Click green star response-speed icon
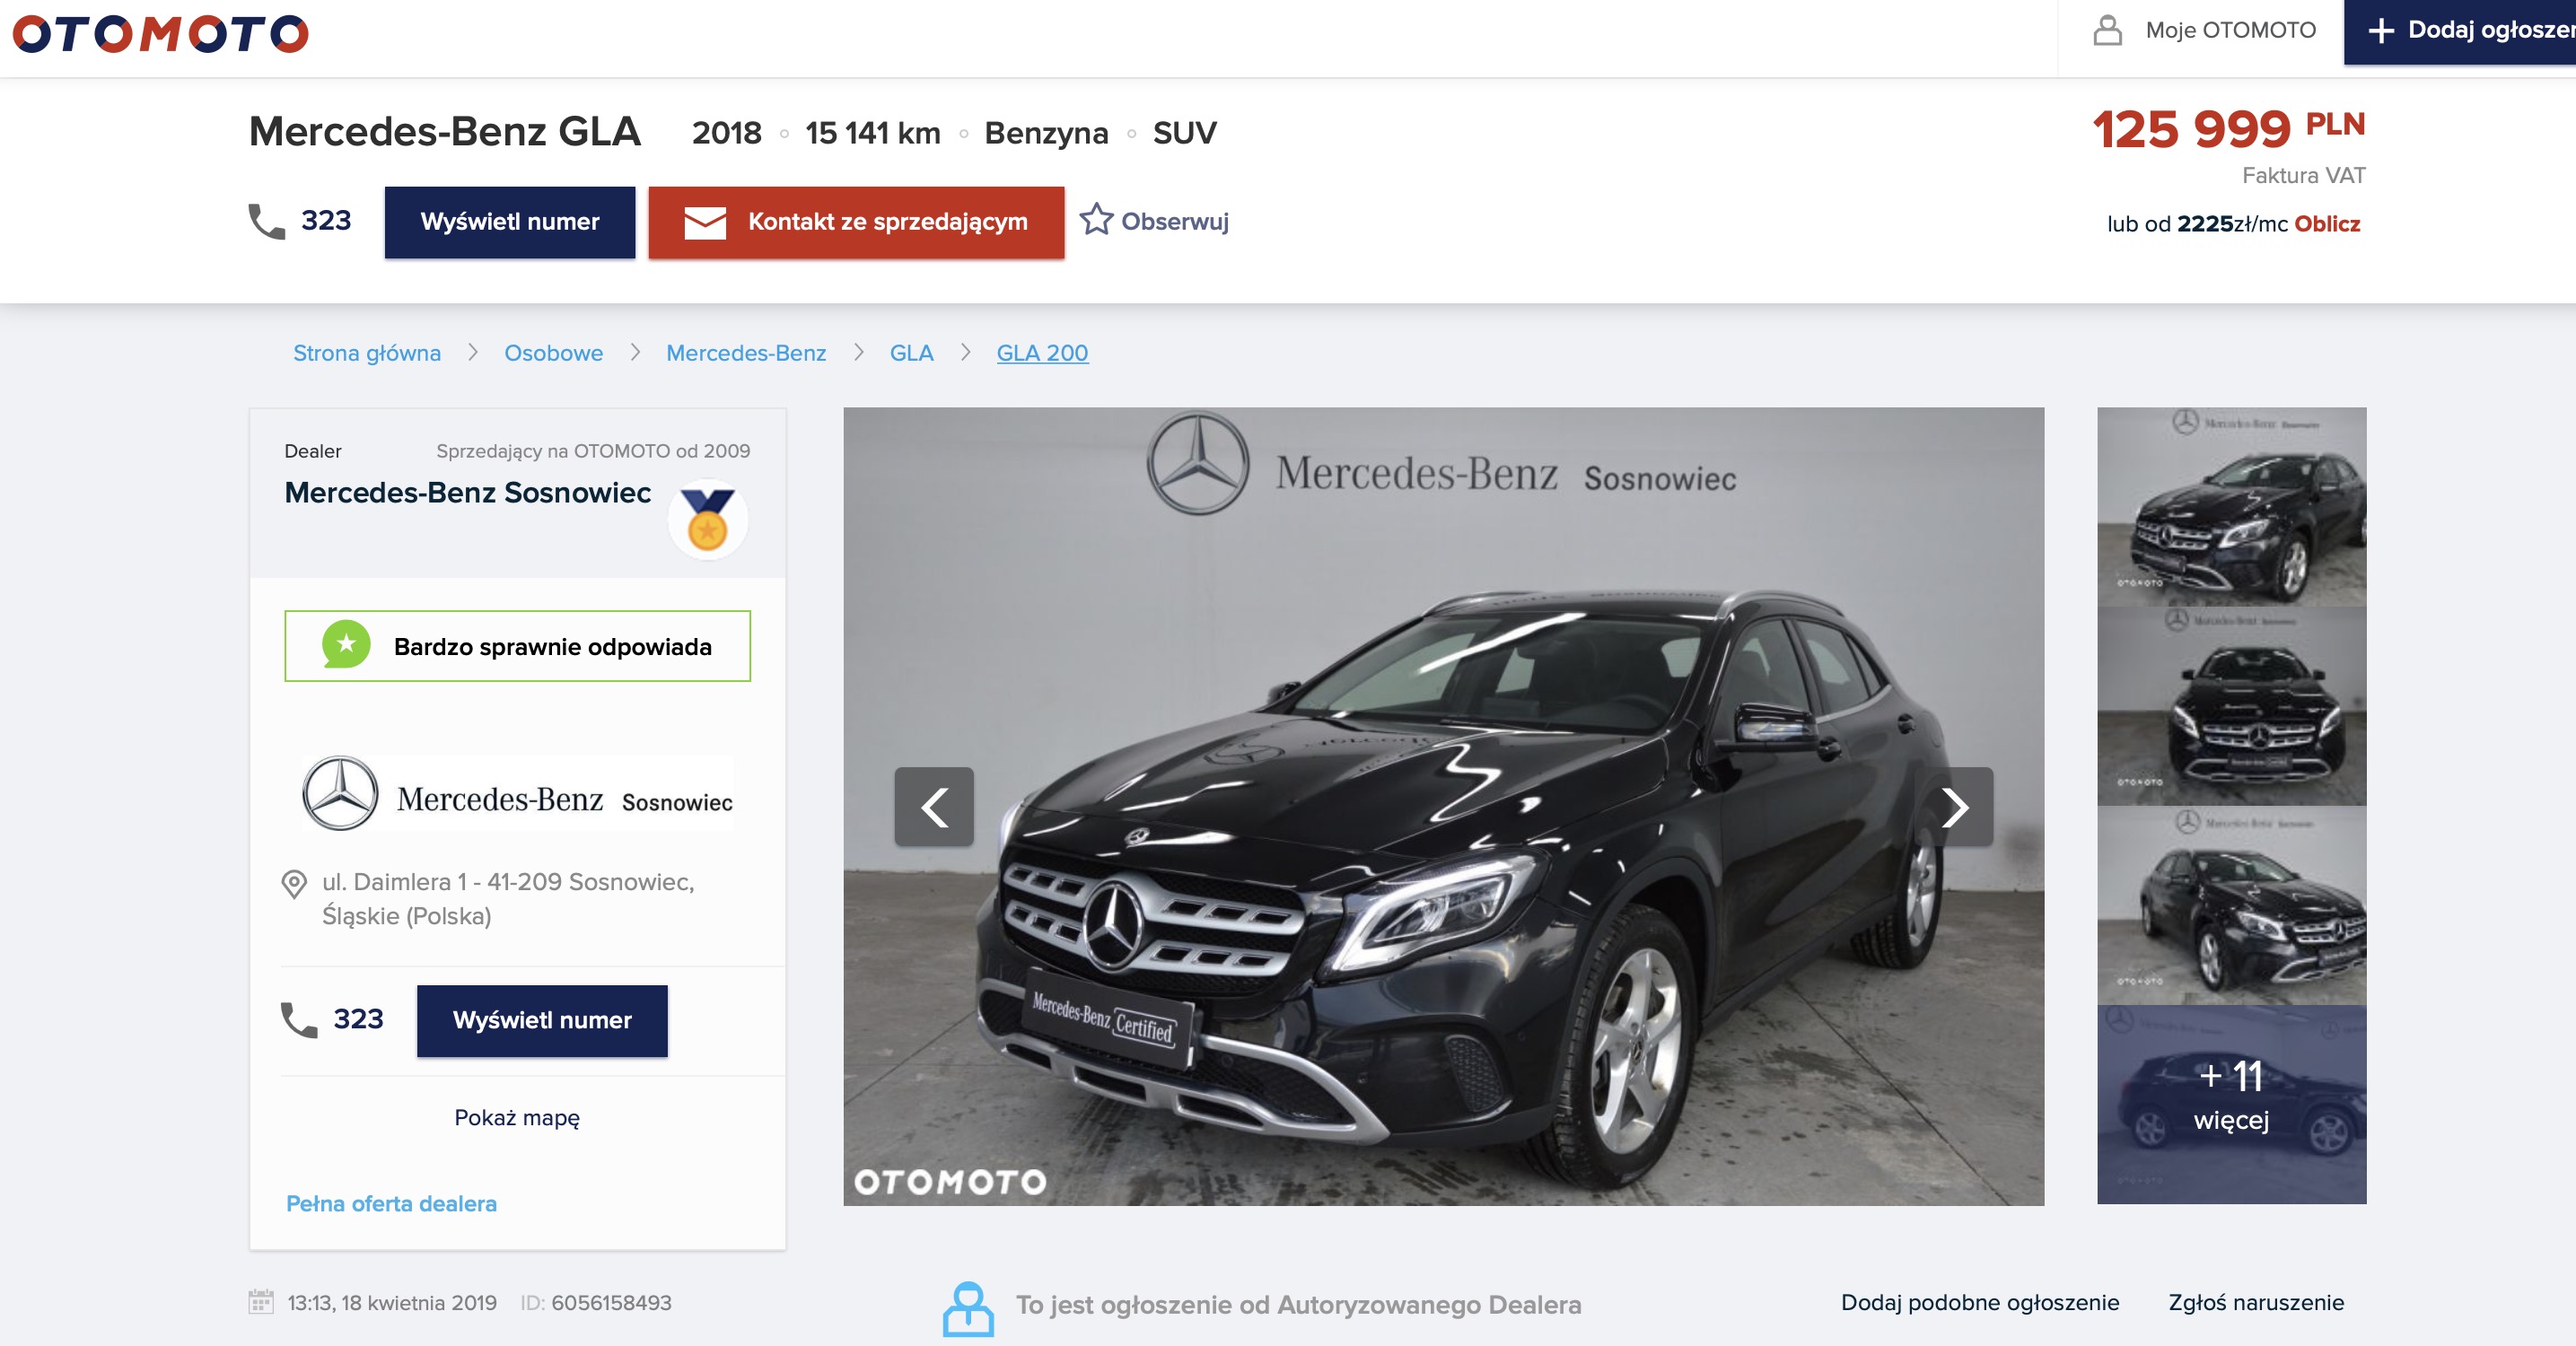This screenshot has height=1346, width=2576. coord(346,645)
